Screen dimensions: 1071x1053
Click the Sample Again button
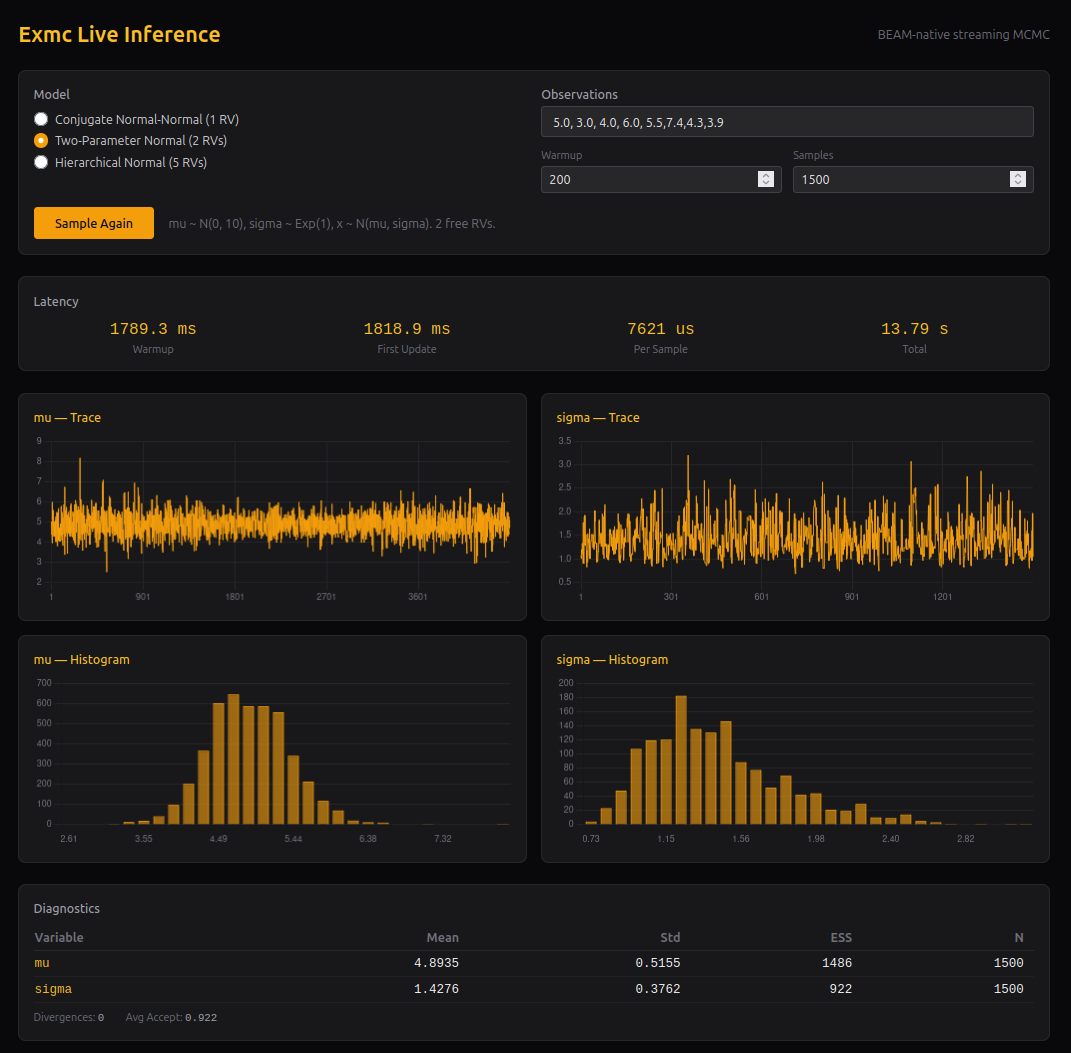(x=94, y=223)
